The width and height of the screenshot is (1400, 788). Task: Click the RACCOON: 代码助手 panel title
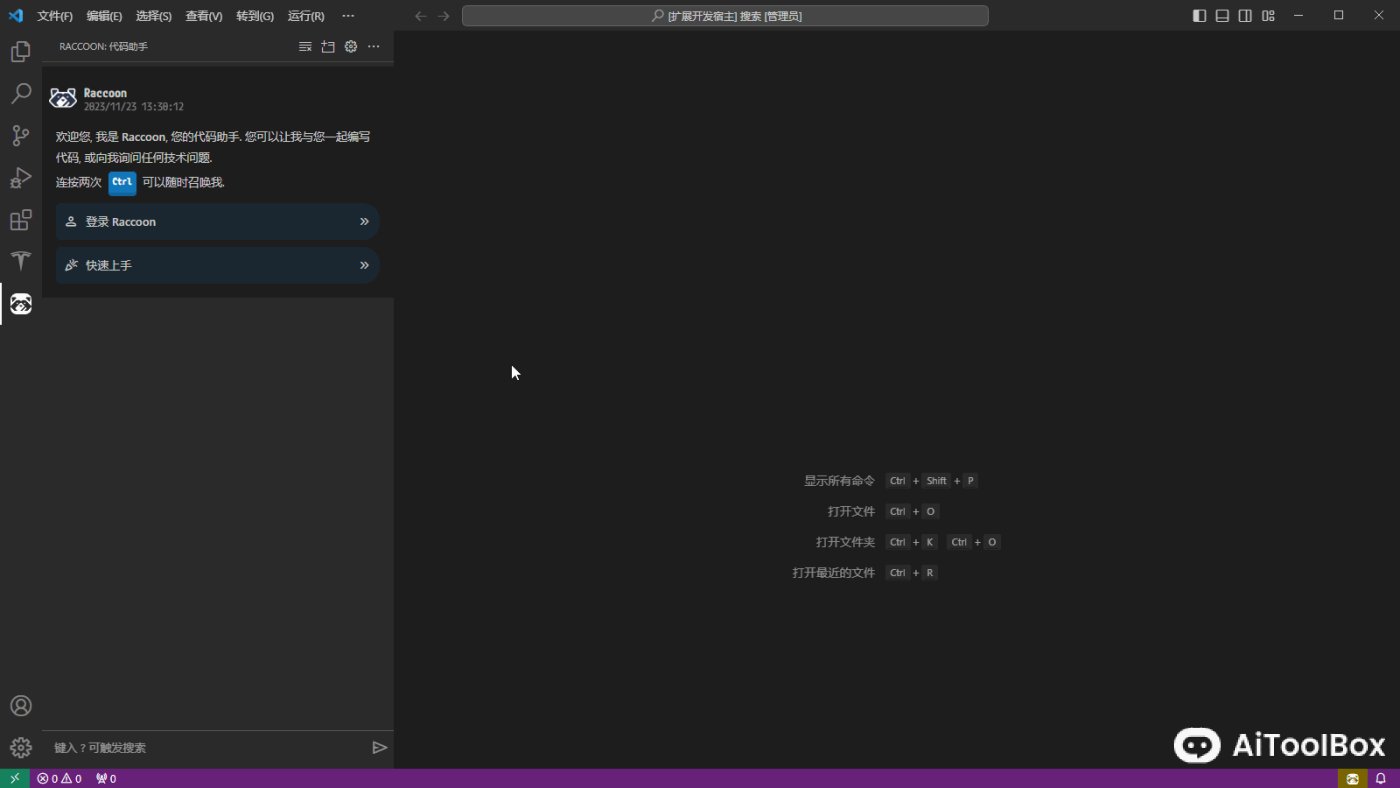[x=103, y=46]
